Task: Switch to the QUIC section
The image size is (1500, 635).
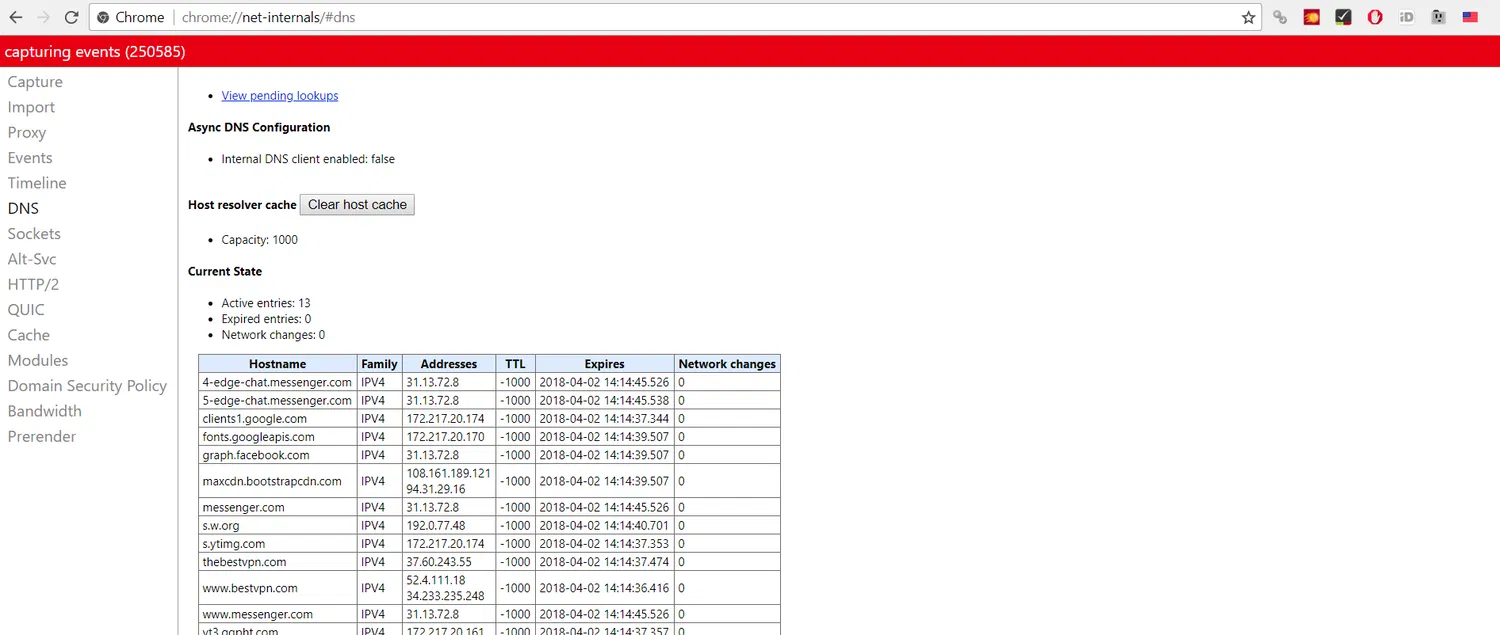Action: point(26,310)
